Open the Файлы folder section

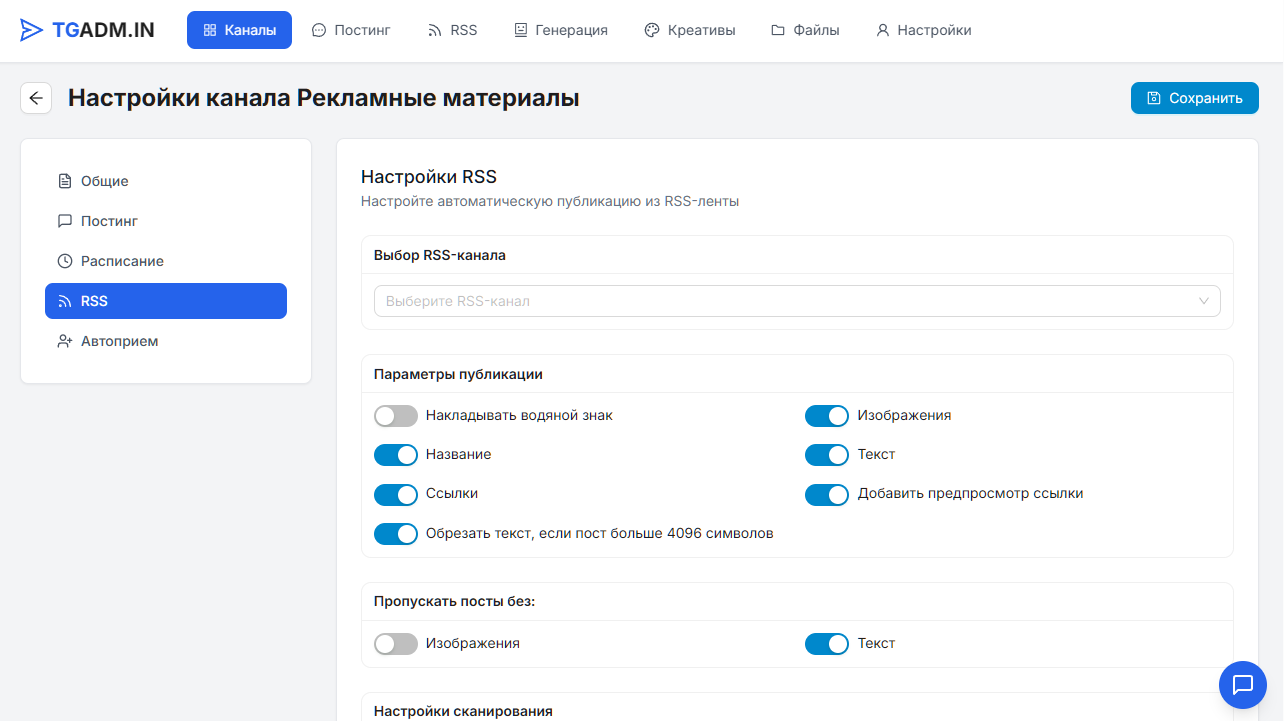tap(805, 30)
